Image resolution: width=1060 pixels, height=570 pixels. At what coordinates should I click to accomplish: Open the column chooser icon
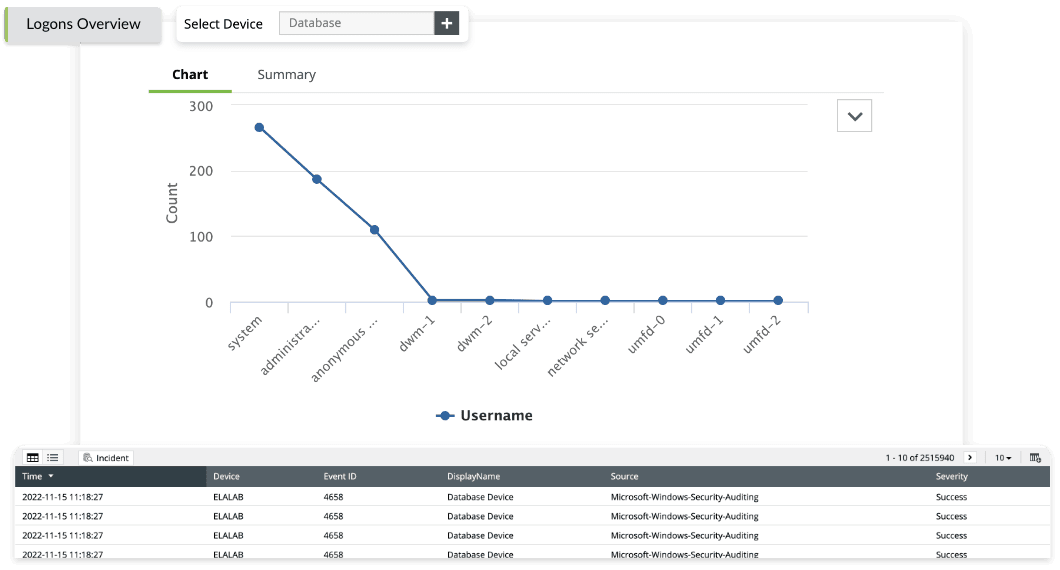click(x=1035, y=457)
